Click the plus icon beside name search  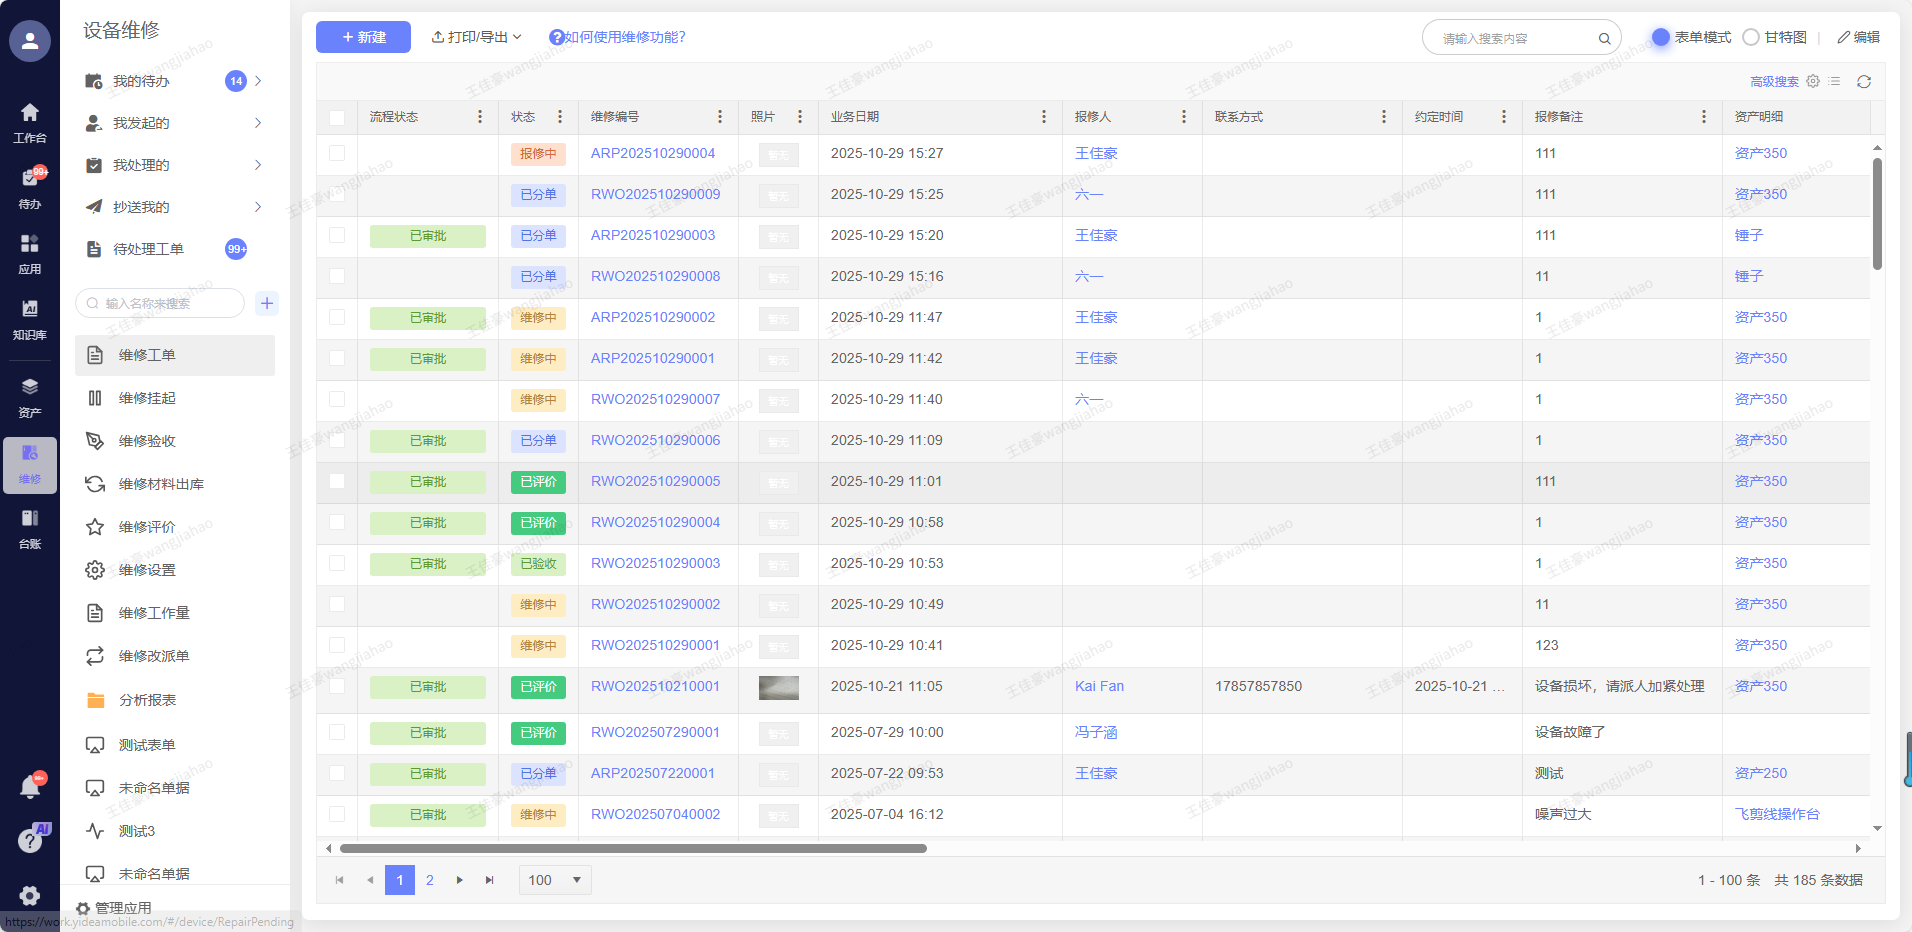pos(267,303)
